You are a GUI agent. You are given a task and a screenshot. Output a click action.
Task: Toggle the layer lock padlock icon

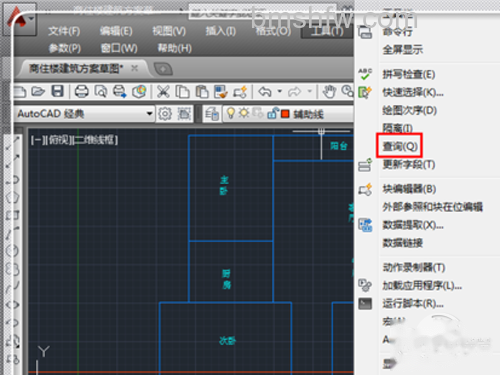[272, 113]
